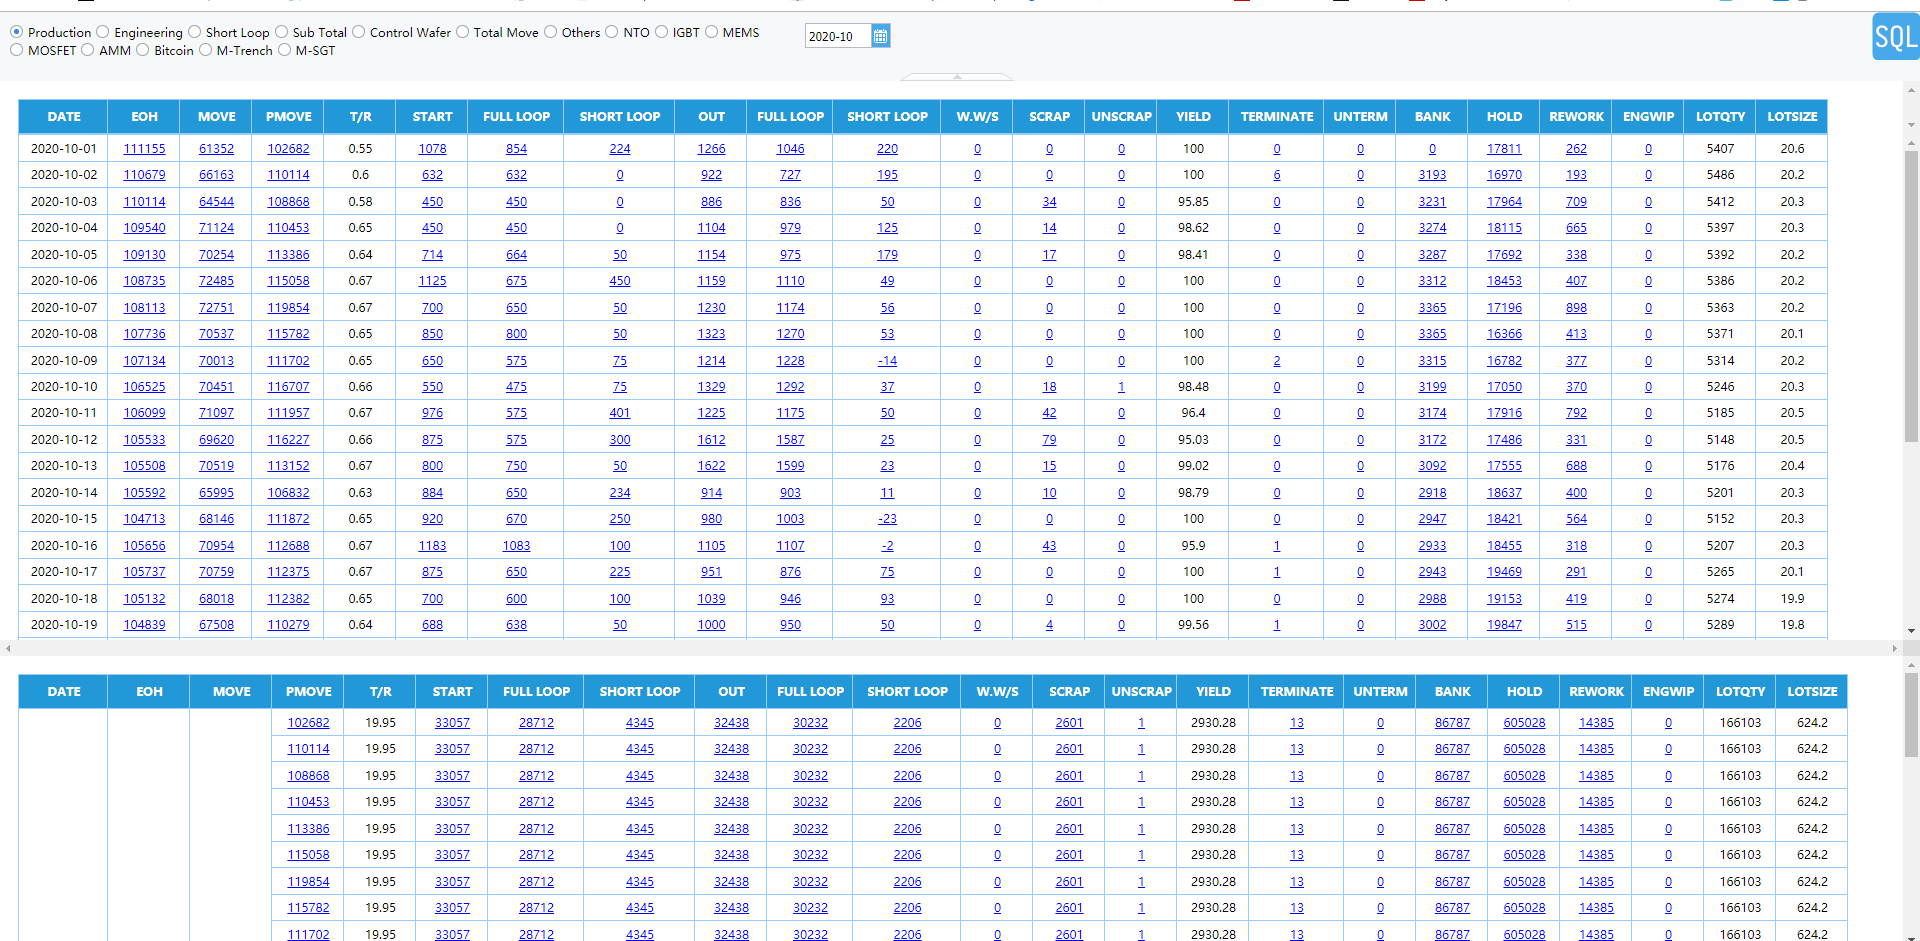Select the NTO radio button
This screenshot has height=941, width=1920.
click(x=612, y=32)
